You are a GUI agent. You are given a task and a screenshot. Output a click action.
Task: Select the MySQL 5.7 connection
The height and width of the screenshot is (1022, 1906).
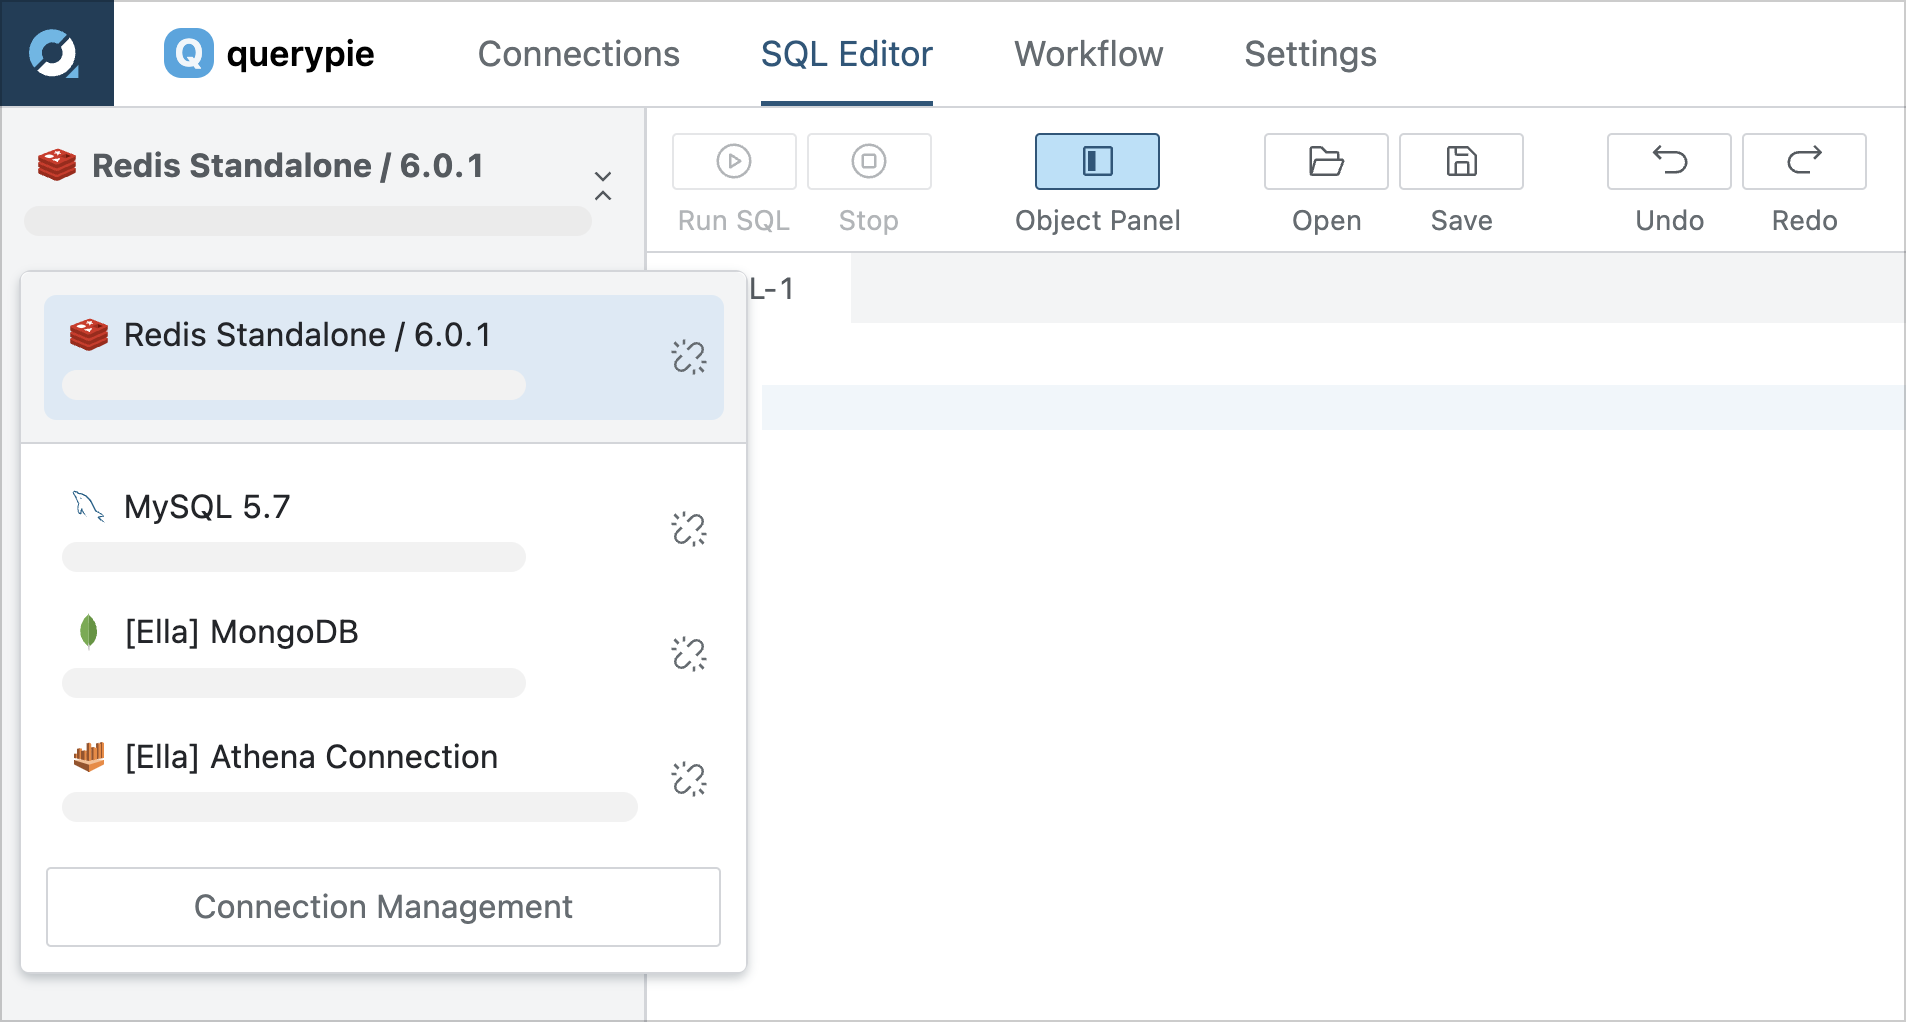coord(384,530)
